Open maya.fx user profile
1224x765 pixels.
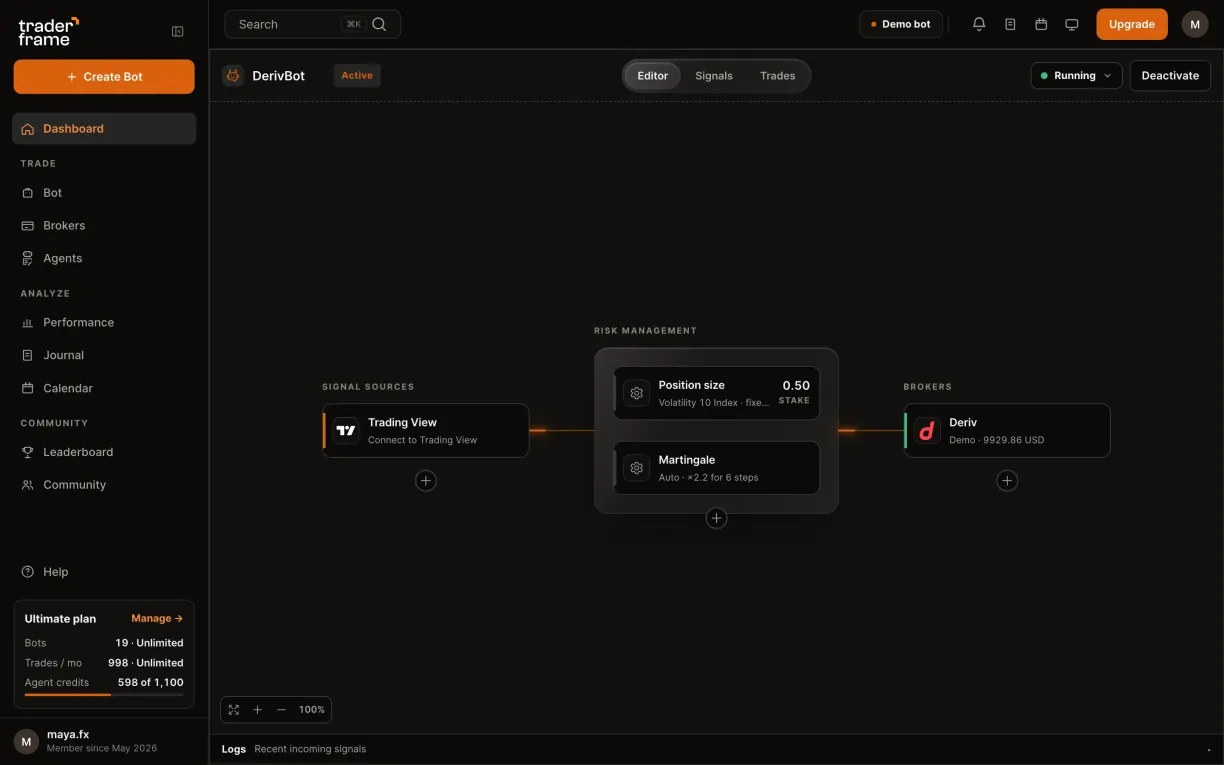tap(104, 741)
